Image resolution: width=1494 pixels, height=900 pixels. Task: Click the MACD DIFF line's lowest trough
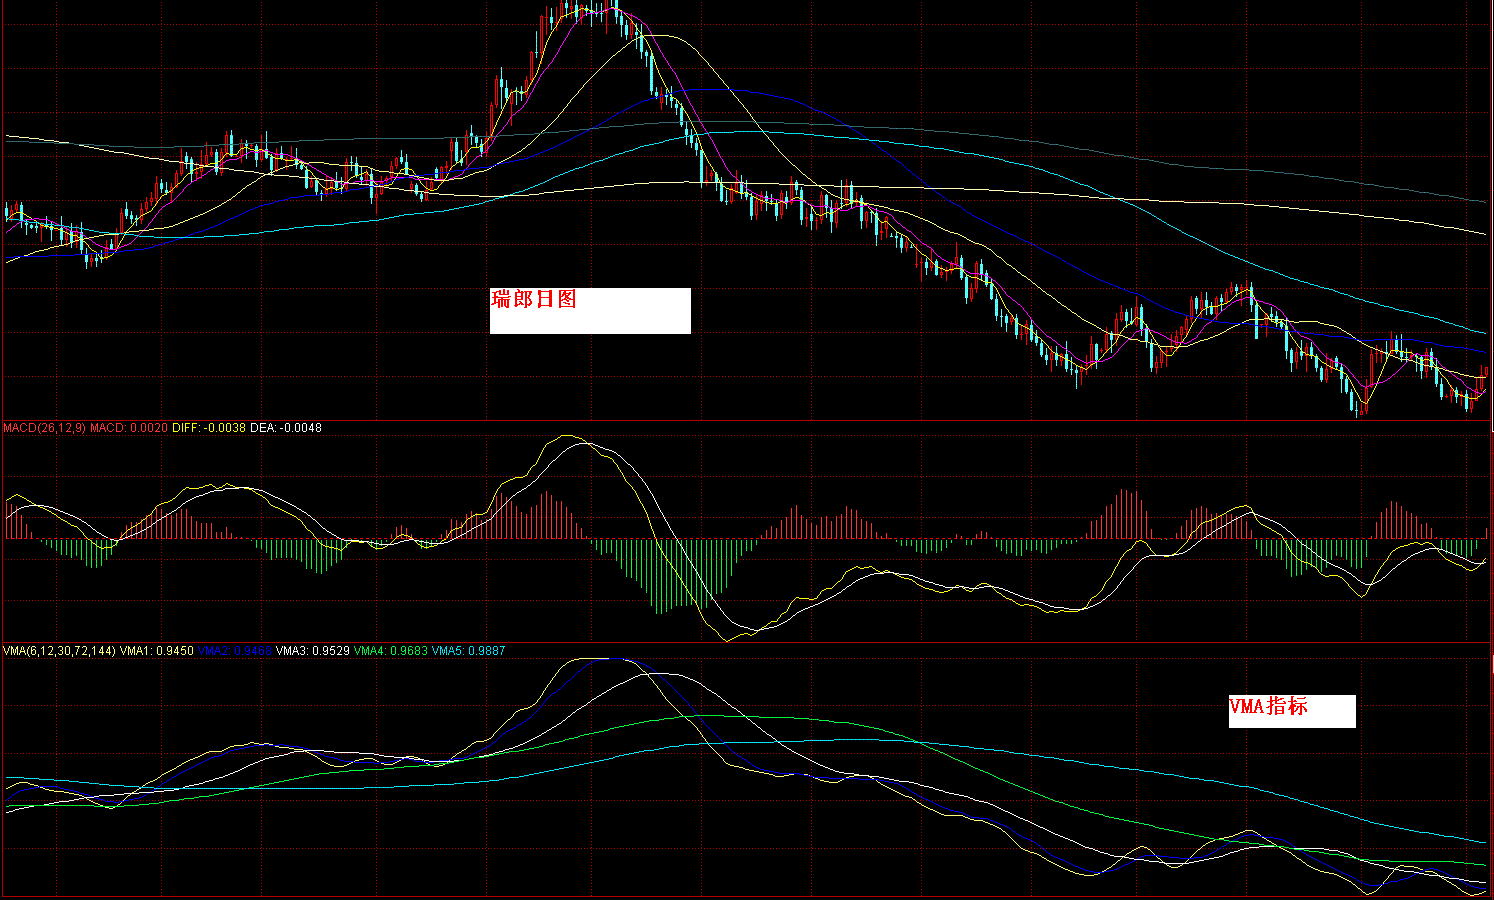727,639
